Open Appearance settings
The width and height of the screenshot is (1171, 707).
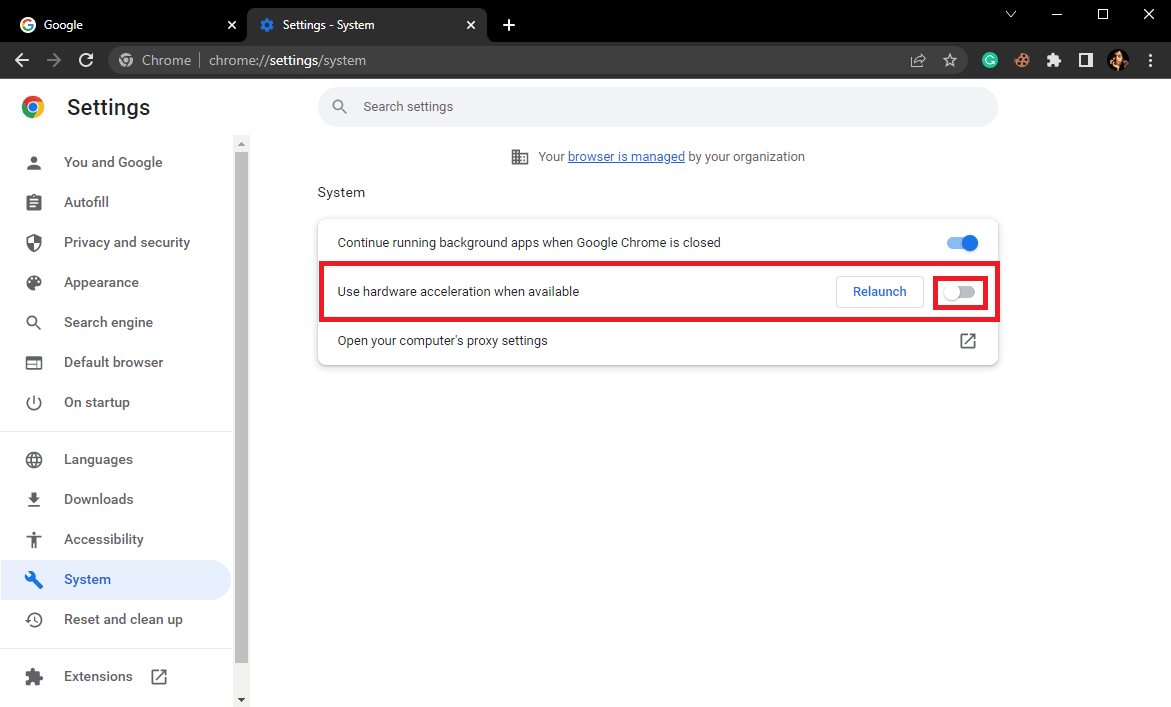116,283
